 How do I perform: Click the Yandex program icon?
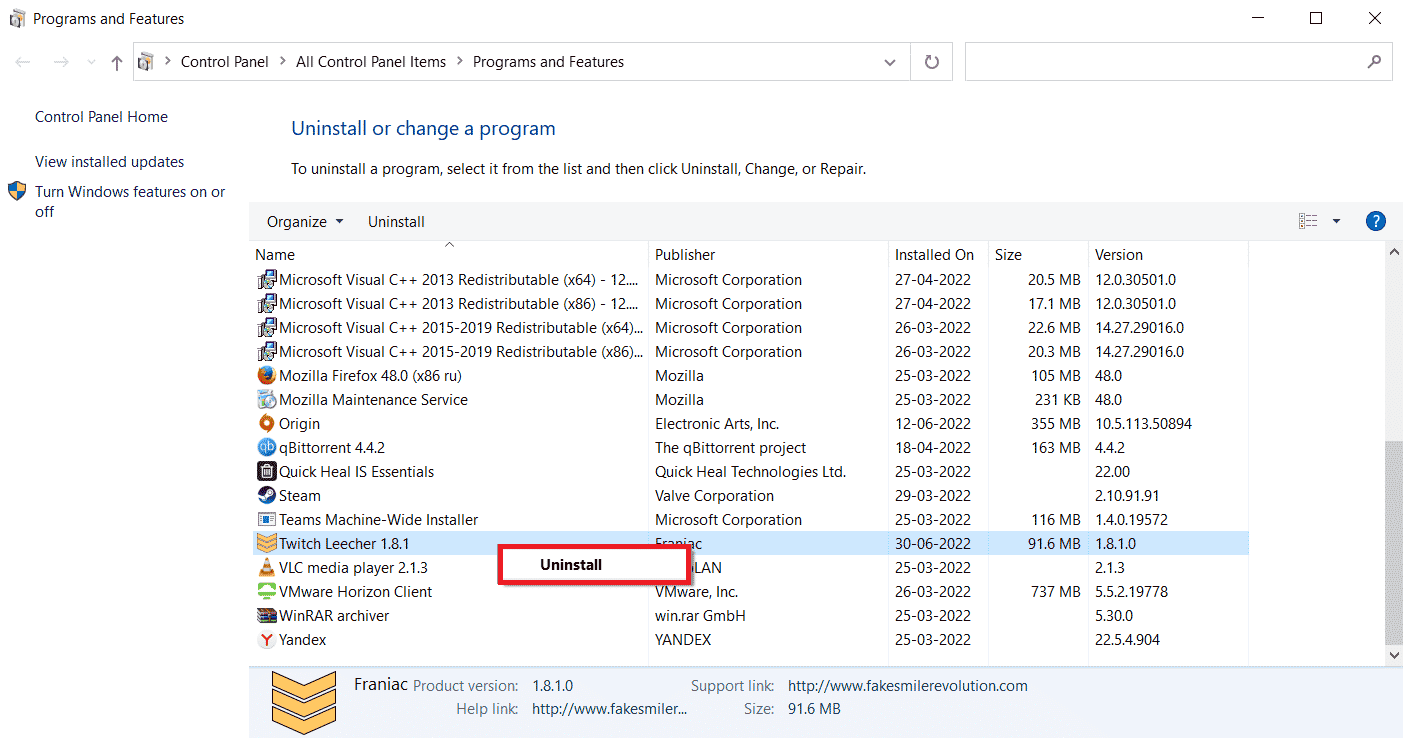pyautogui.click(x=266, y=640)
